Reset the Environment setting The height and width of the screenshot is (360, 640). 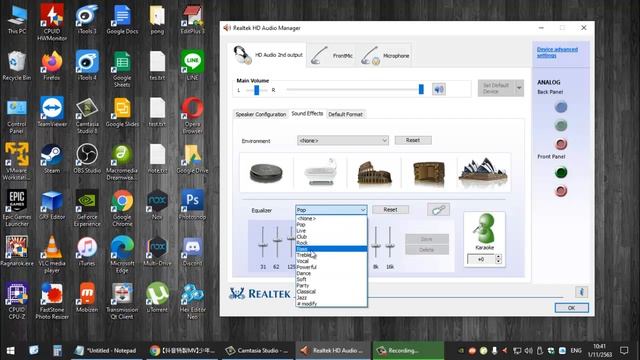413,140
